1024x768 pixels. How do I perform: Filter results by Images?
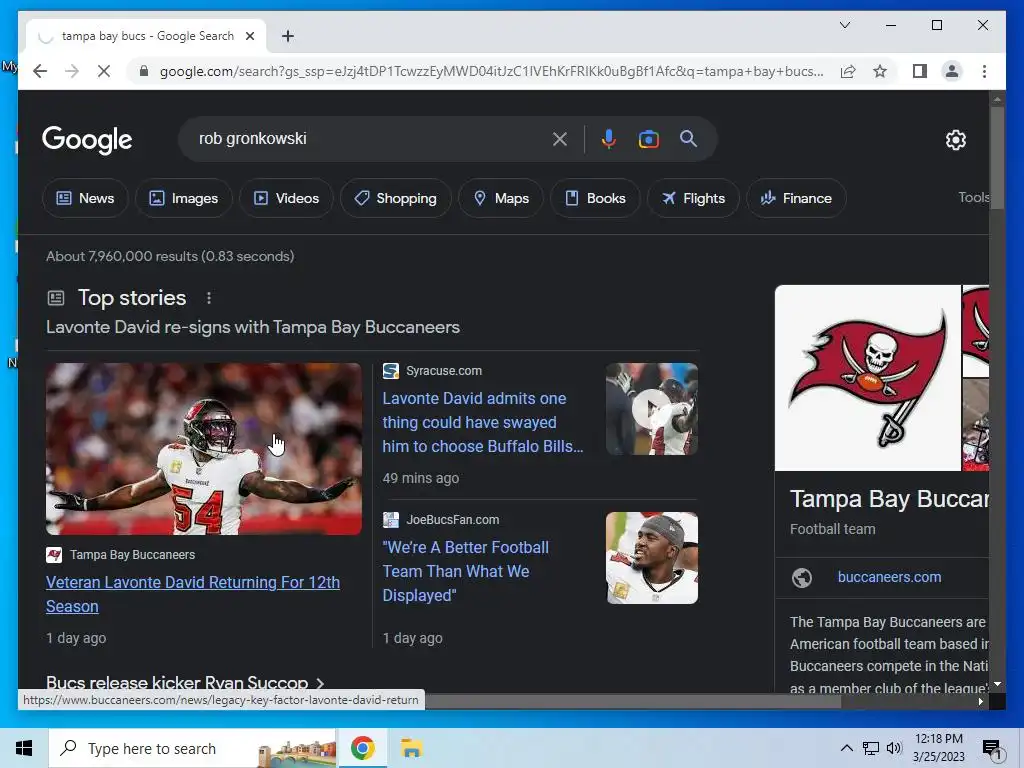[x=184, y=198]
